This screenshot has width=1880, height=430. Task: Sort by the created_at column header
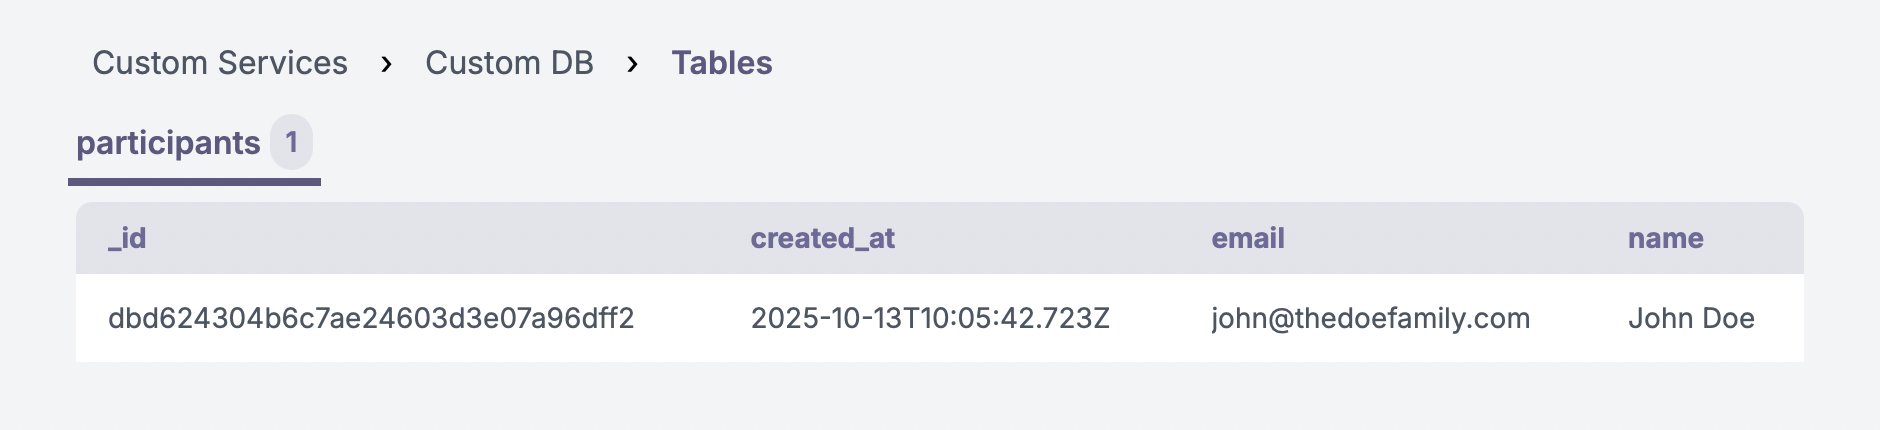coord(822,238)
